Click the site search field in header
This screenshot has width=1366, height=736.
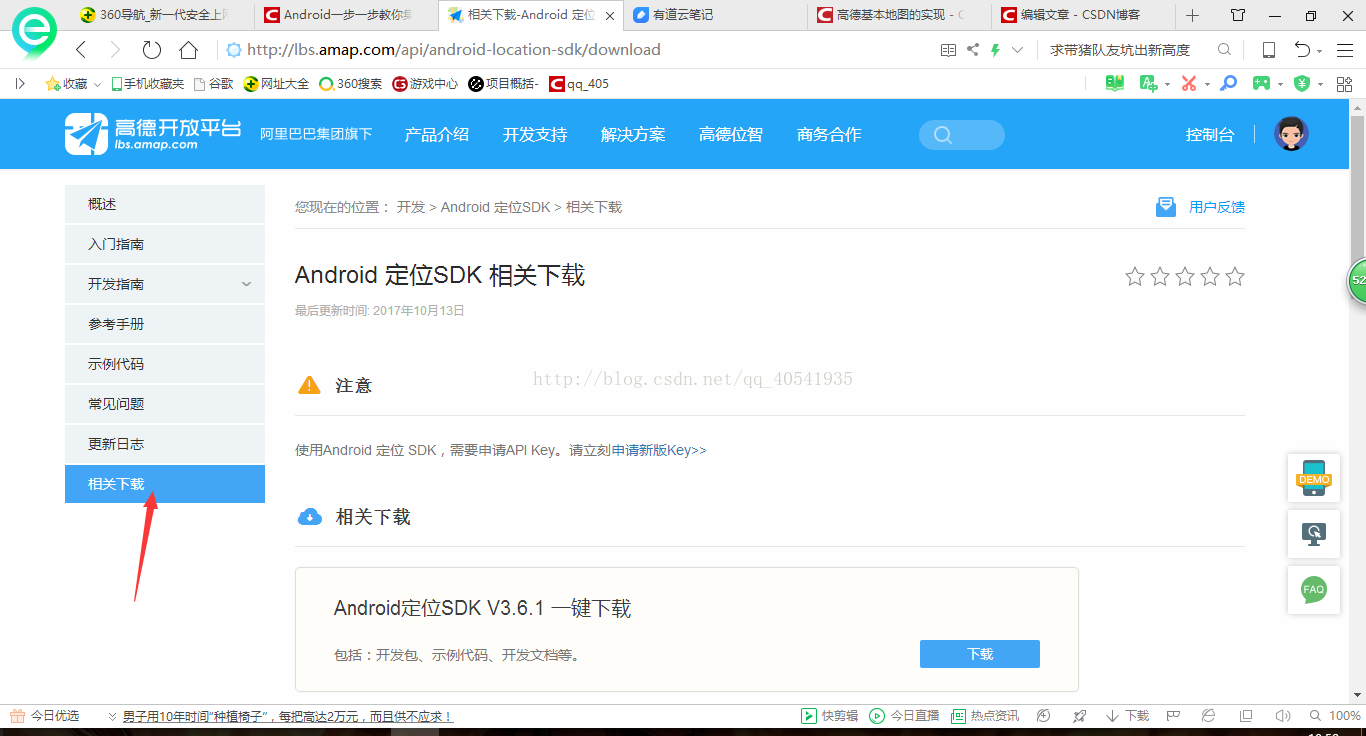point(962,135)
